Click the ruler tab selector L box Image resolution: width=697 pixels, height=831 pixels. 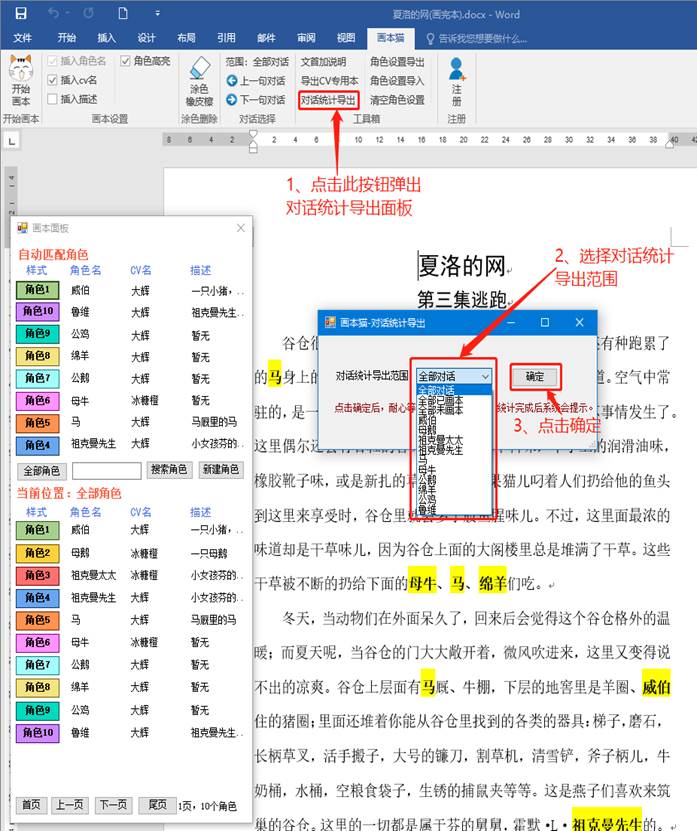tap(12, 140)
